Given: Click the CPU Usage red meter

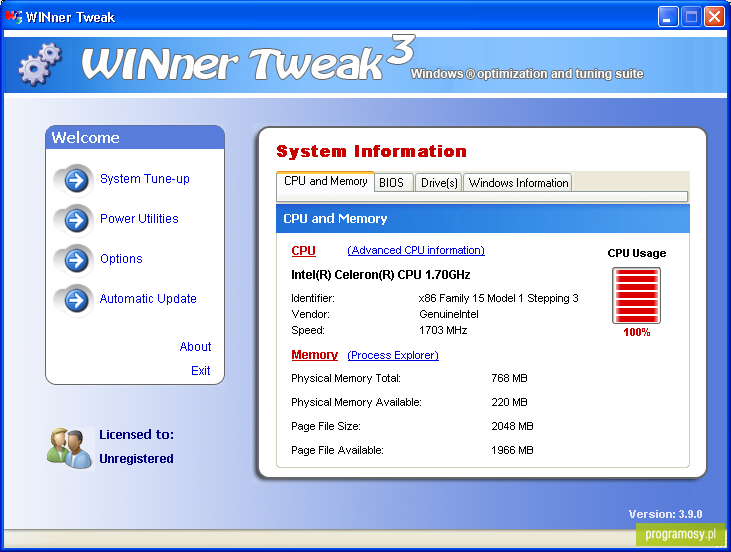Looking at the screenshot, I should 636,296.
